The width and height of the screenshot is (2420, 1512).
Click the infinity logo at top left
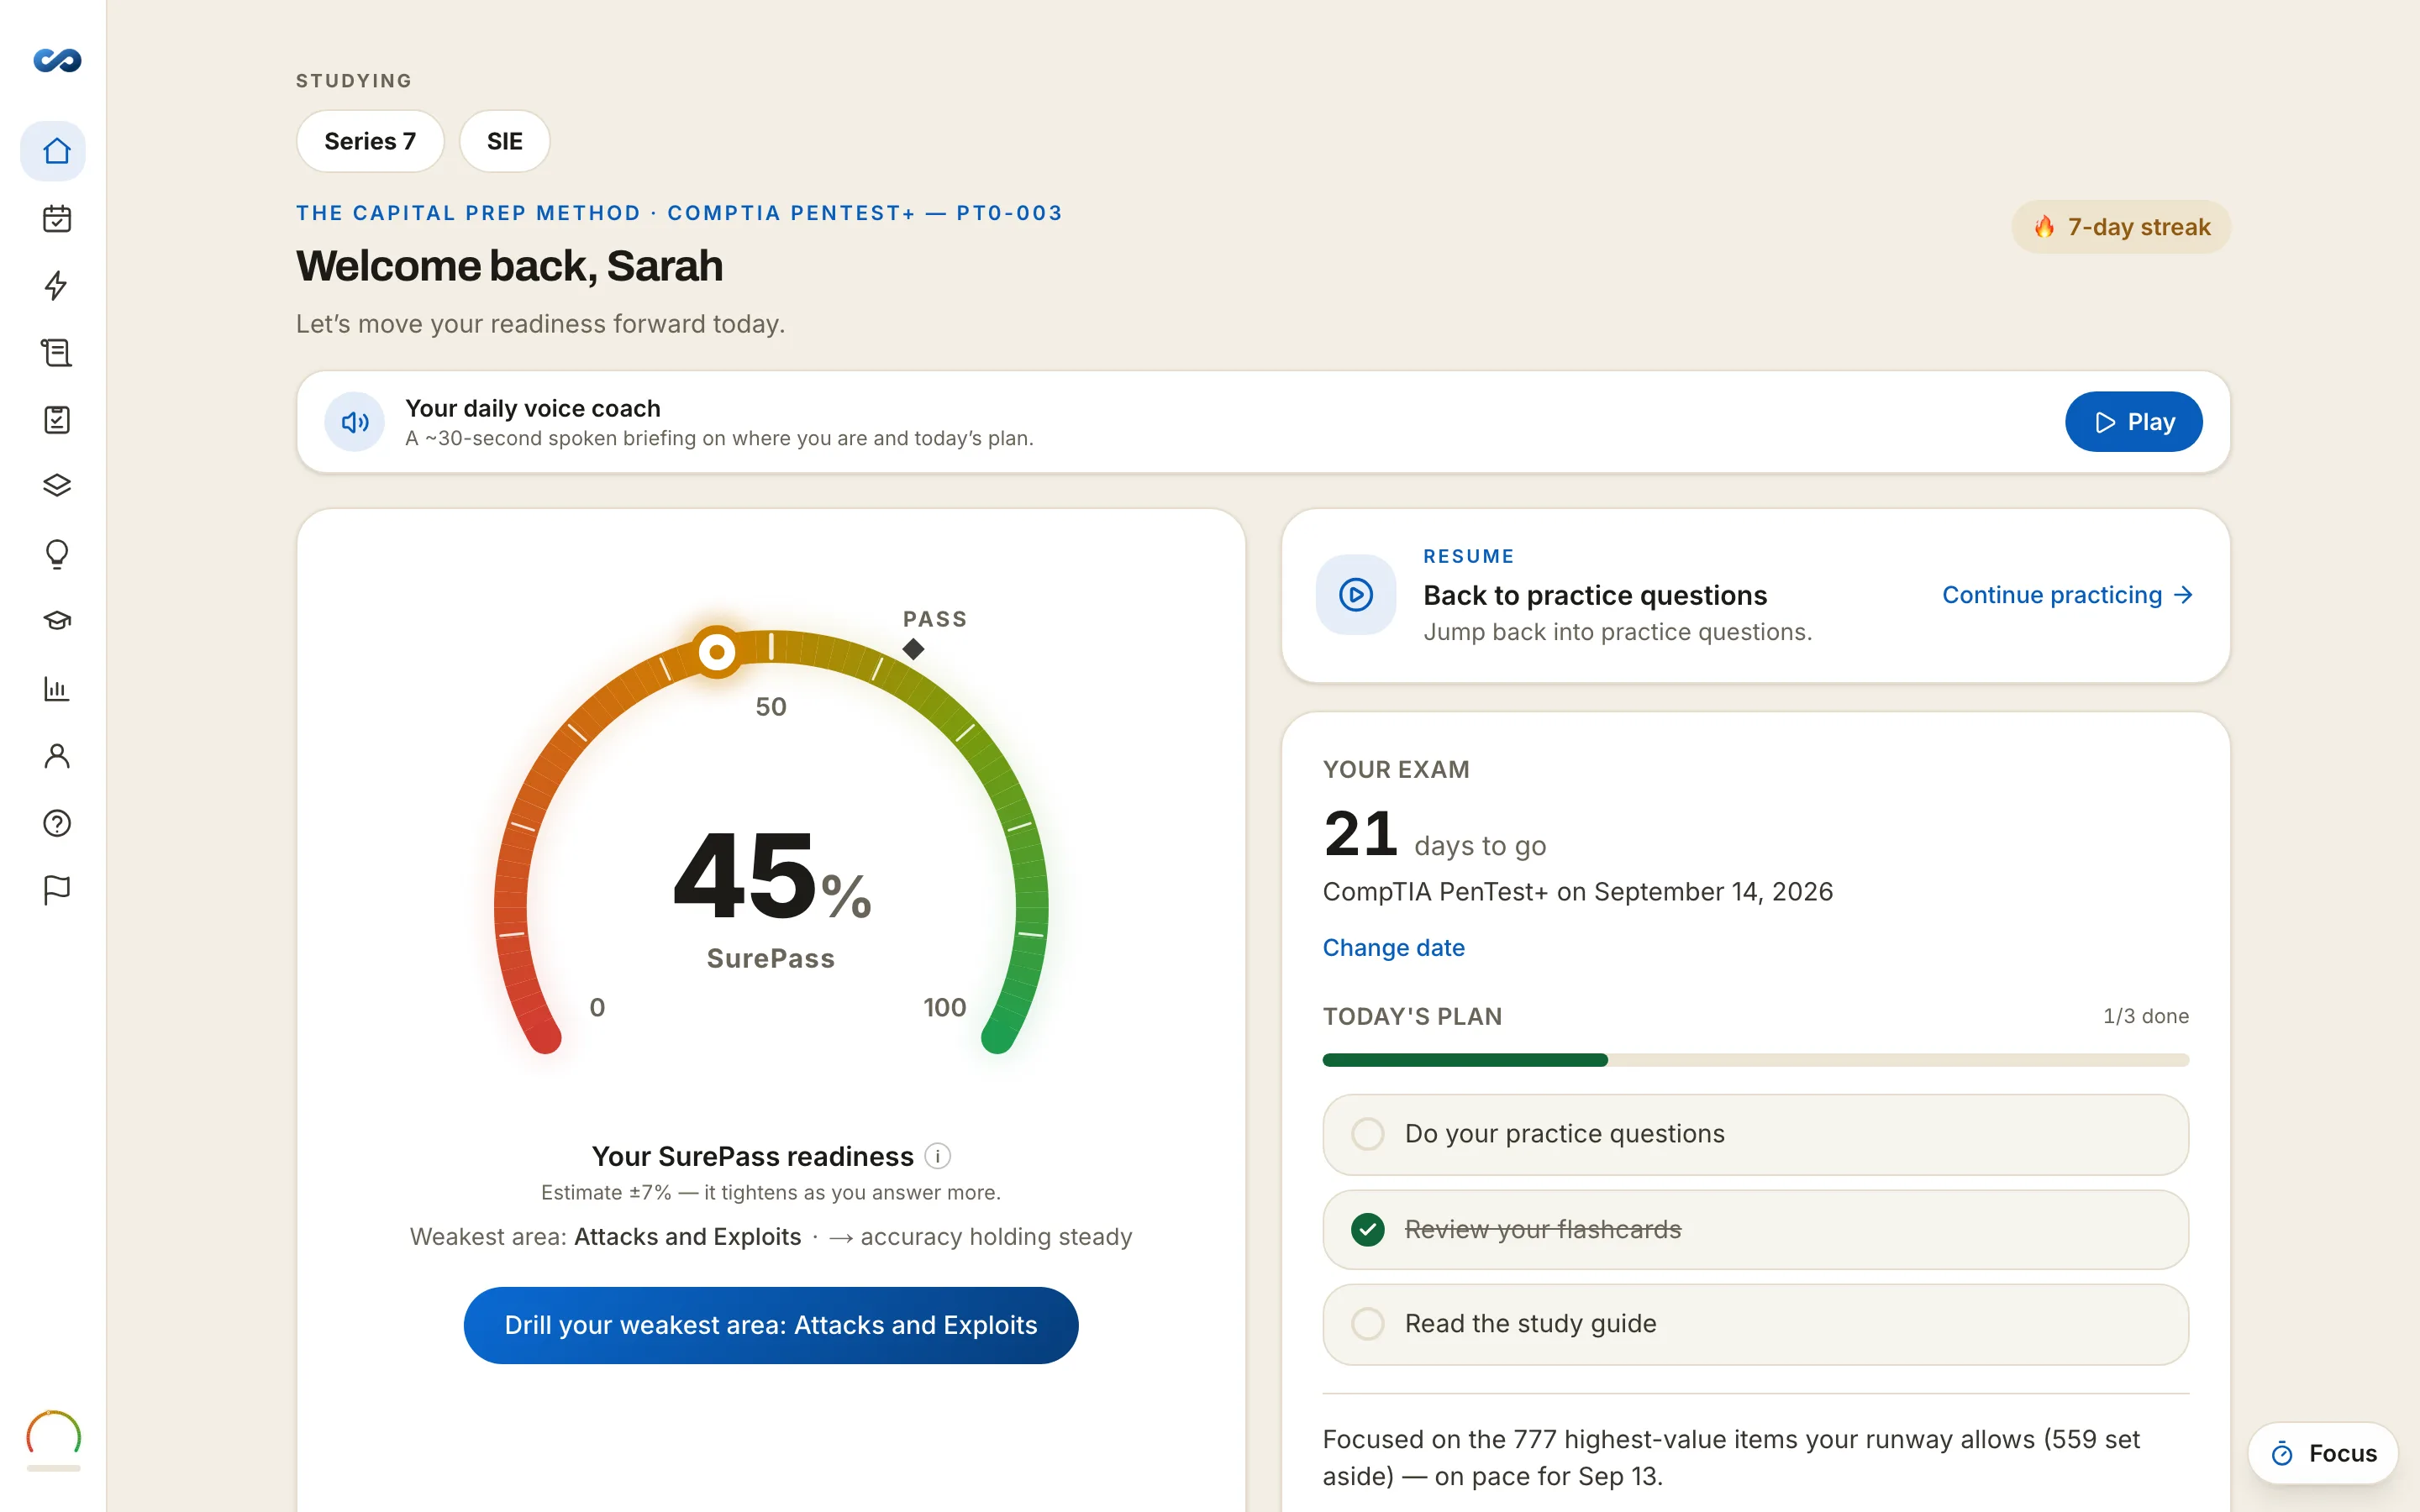[57, 61]
